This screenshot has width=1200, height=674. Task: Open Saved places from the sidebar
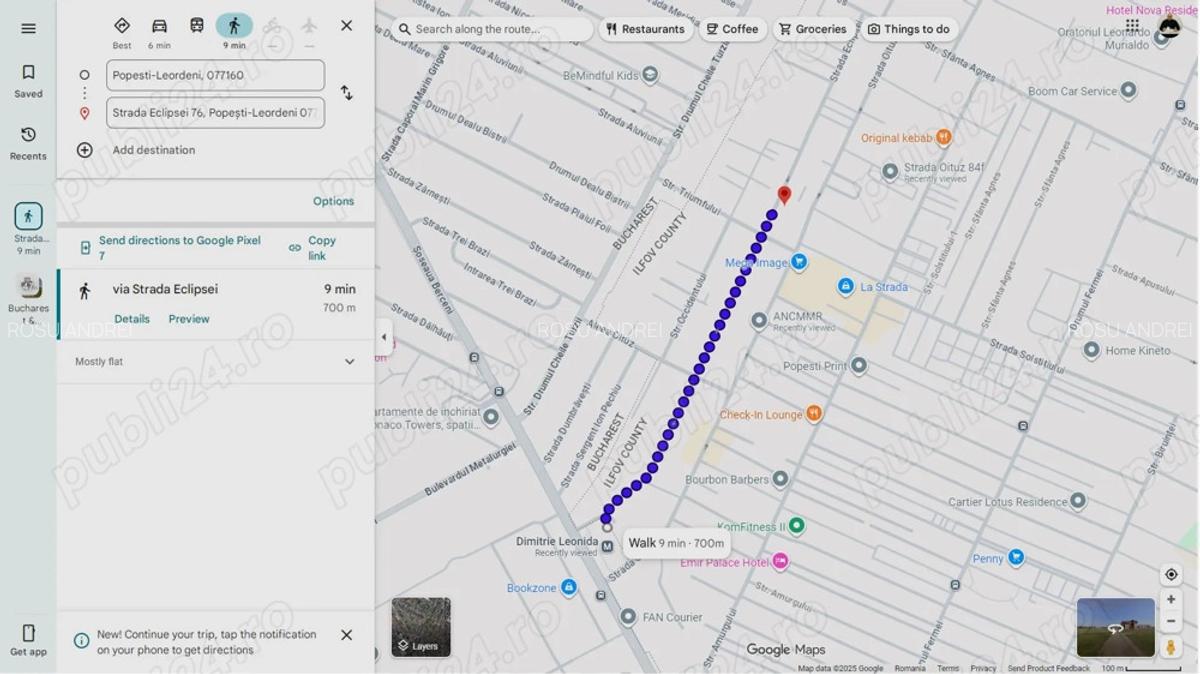[x=28, y=79]
